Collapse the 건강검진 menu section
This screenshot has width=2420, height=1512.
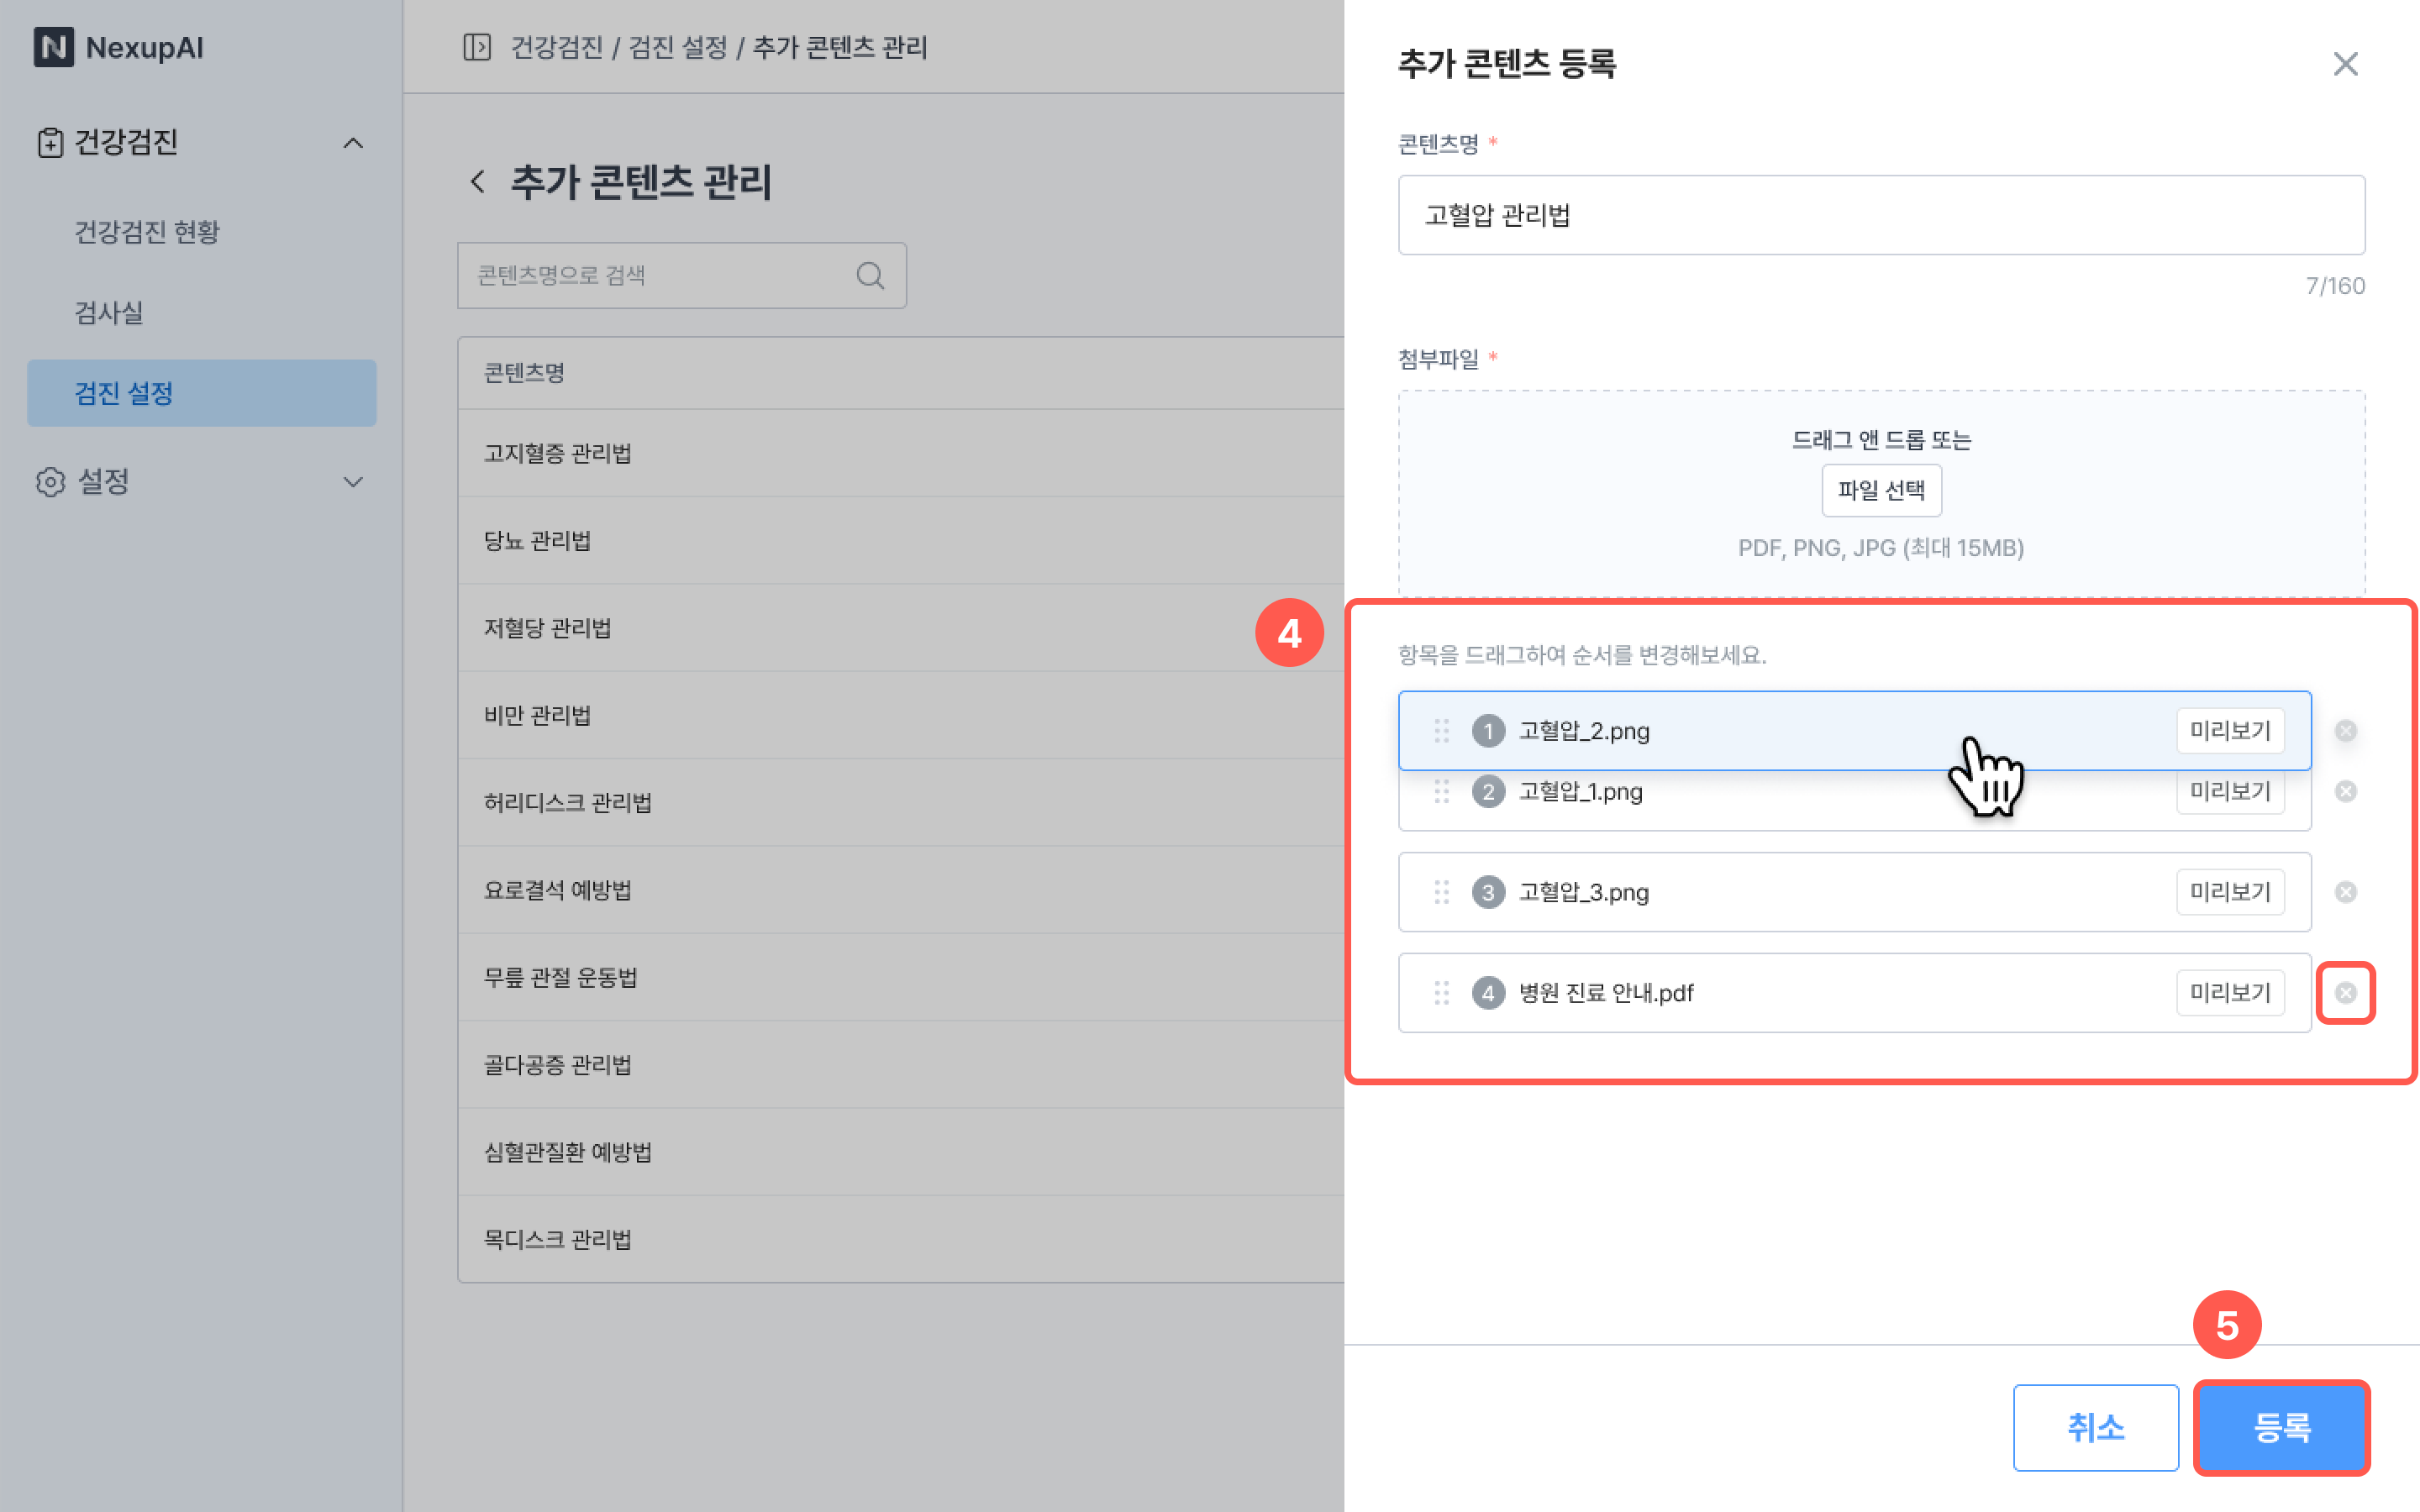(353, 143)
